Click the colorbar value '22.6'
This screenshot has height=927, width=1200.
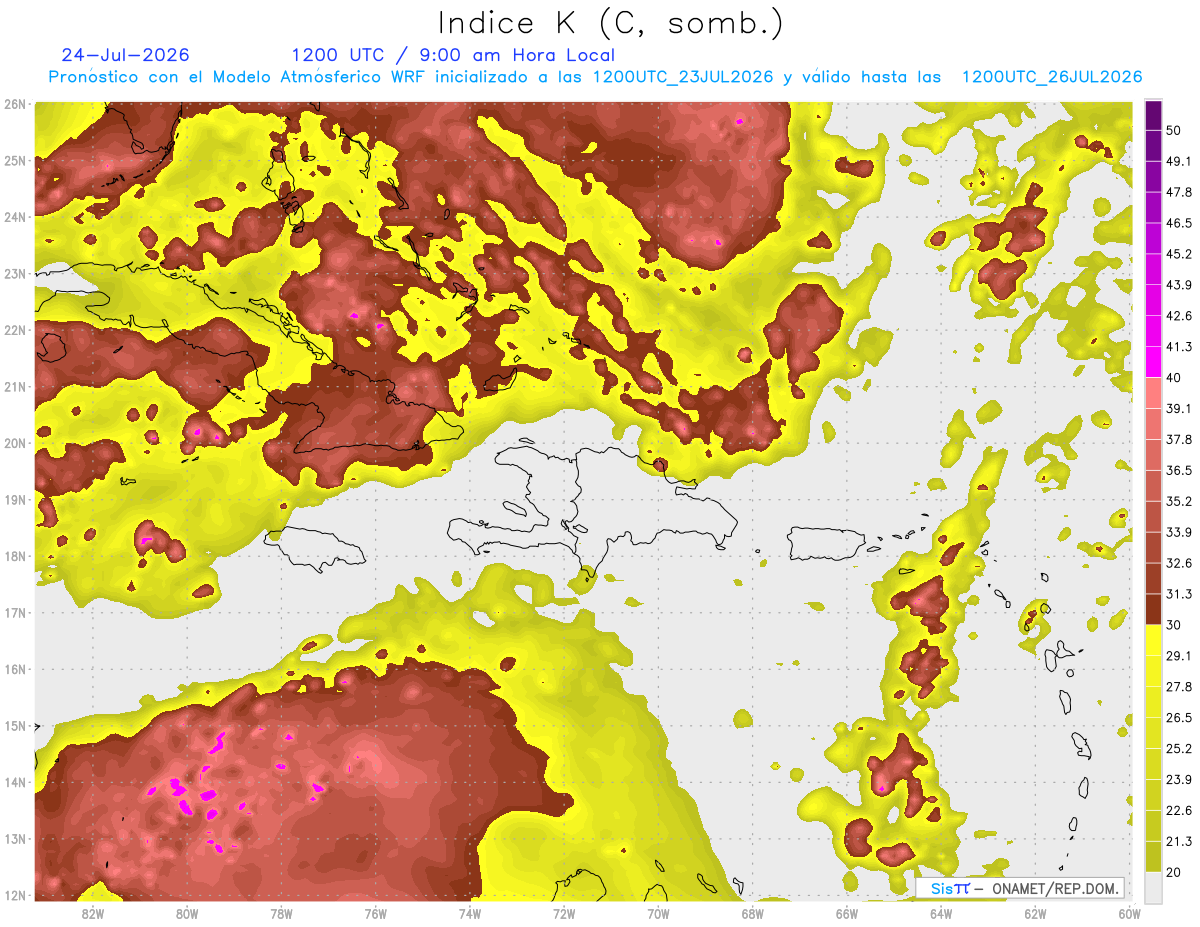pyautogui.click(x=1179, y=810)
